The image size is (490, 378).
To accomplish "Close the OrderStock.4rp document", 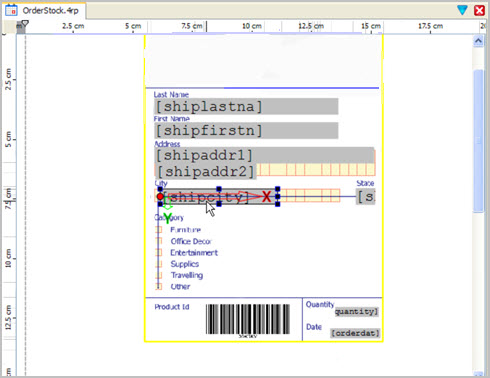I will coord(479,10).
